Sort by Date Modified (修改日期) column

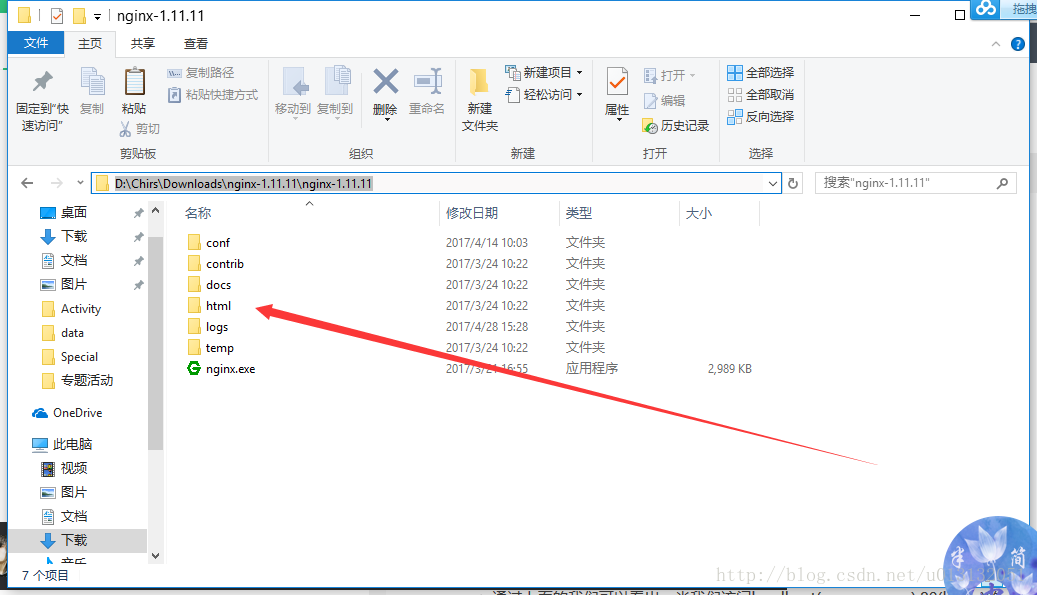472,213
